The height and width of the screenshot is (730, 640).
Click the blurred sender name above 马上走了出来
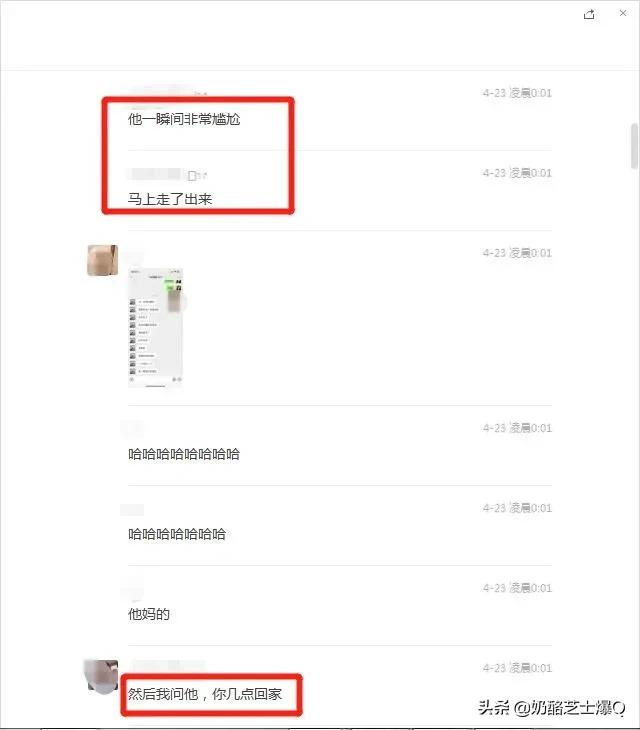point(155,174)
